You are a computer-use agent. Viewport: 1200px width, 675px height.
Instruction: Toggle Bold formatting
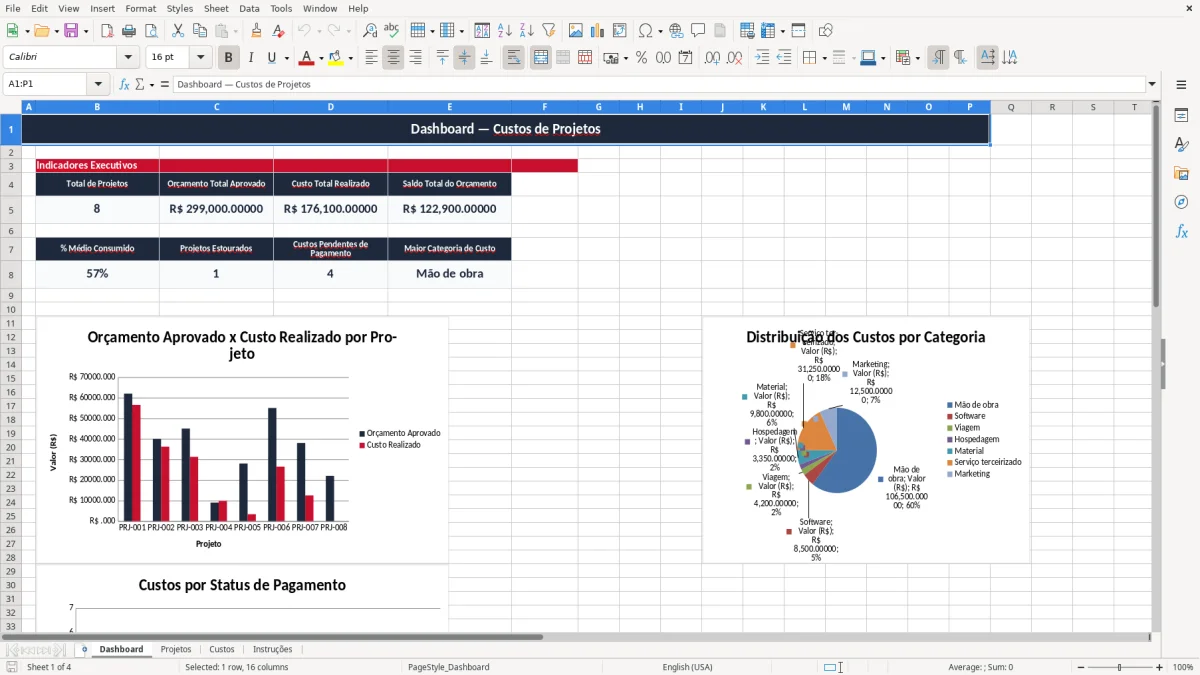(228, 58)
